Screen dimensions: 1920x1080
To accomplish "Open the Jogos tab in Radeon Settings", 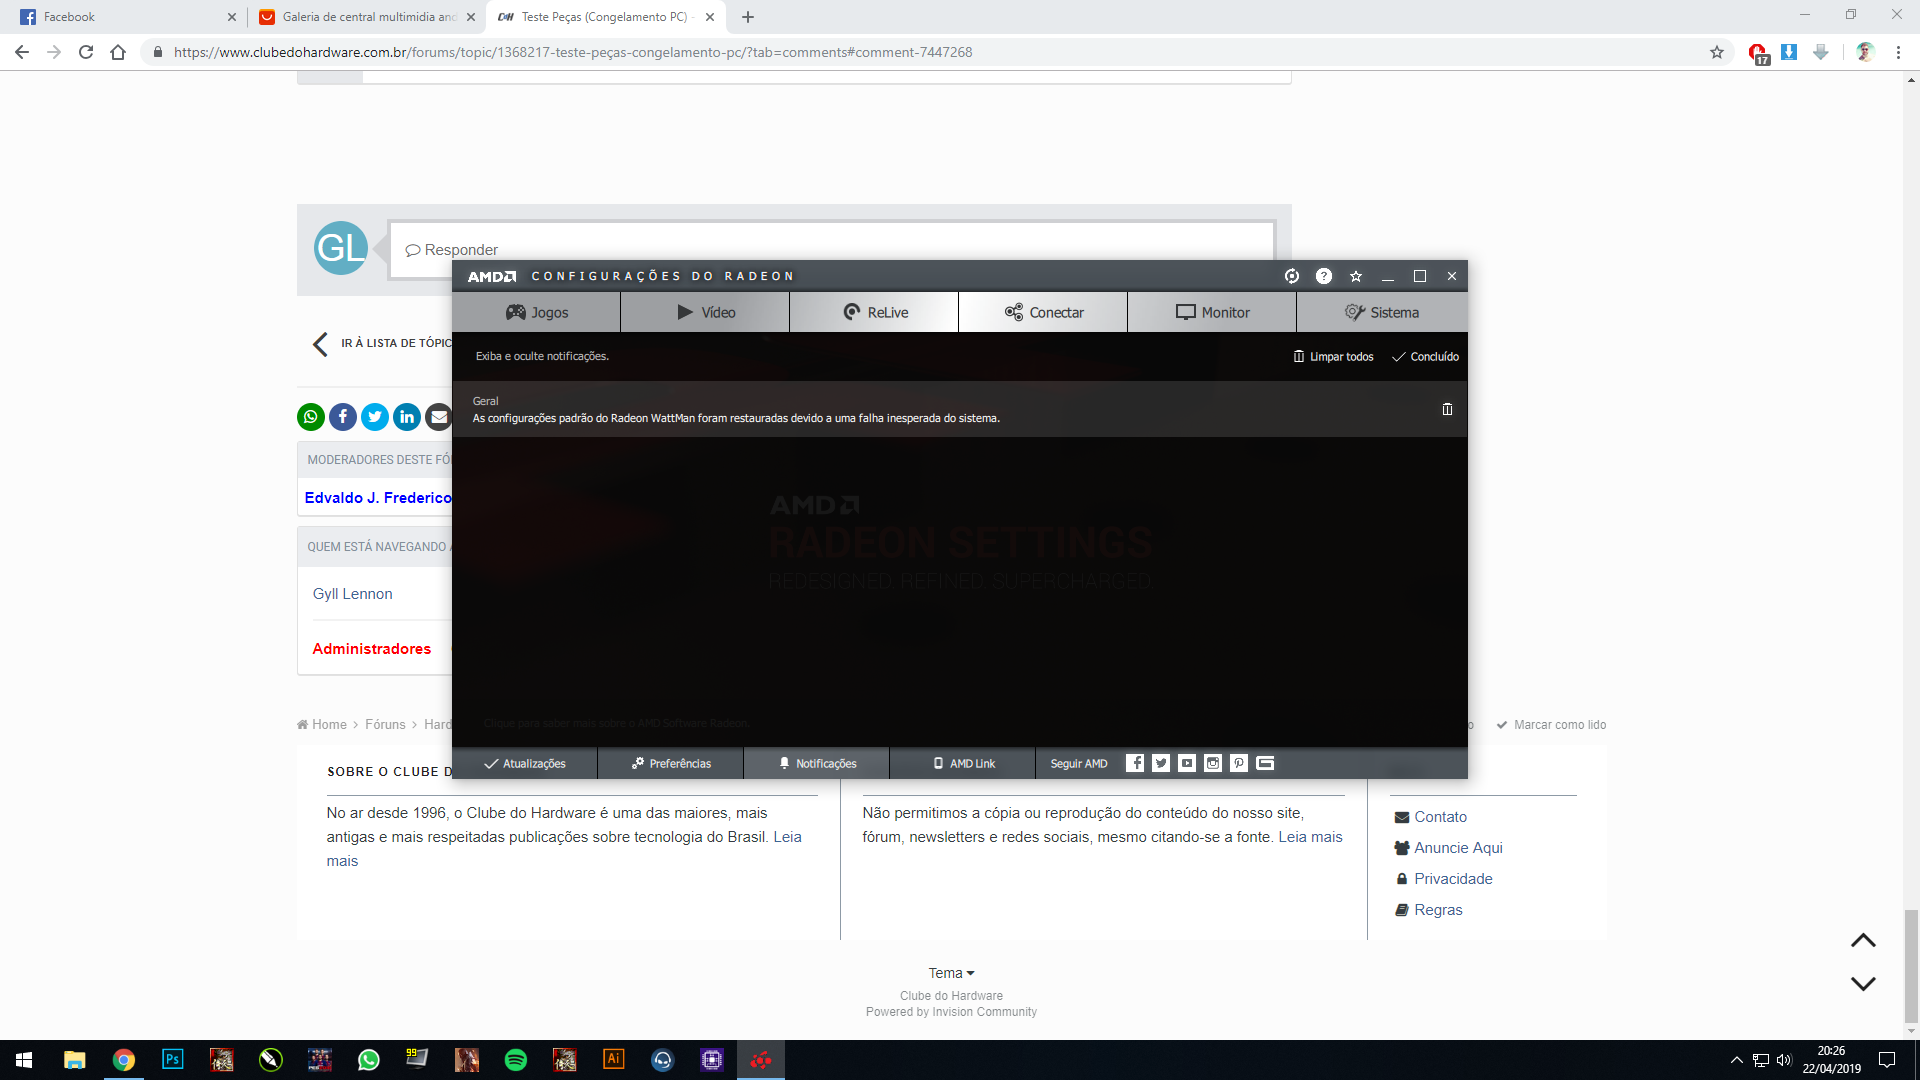I will tap(536, 312).
